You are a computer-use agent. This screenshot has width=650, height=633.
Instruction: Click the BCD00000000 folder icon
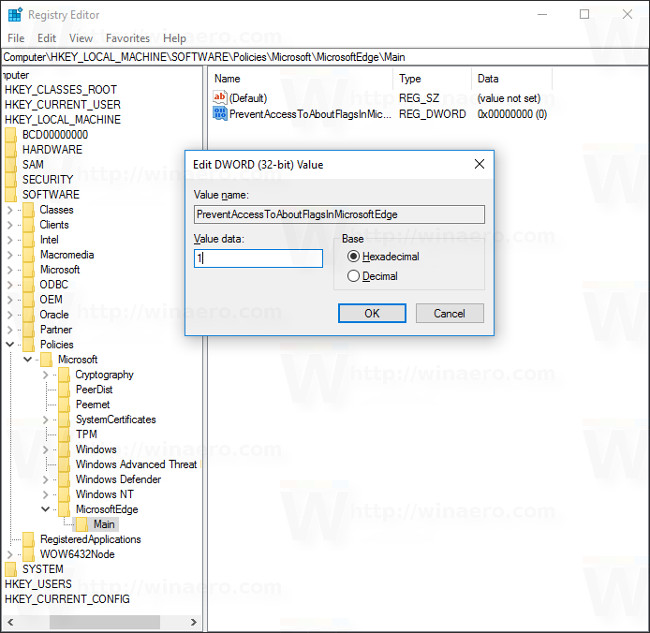coord(11,135)
